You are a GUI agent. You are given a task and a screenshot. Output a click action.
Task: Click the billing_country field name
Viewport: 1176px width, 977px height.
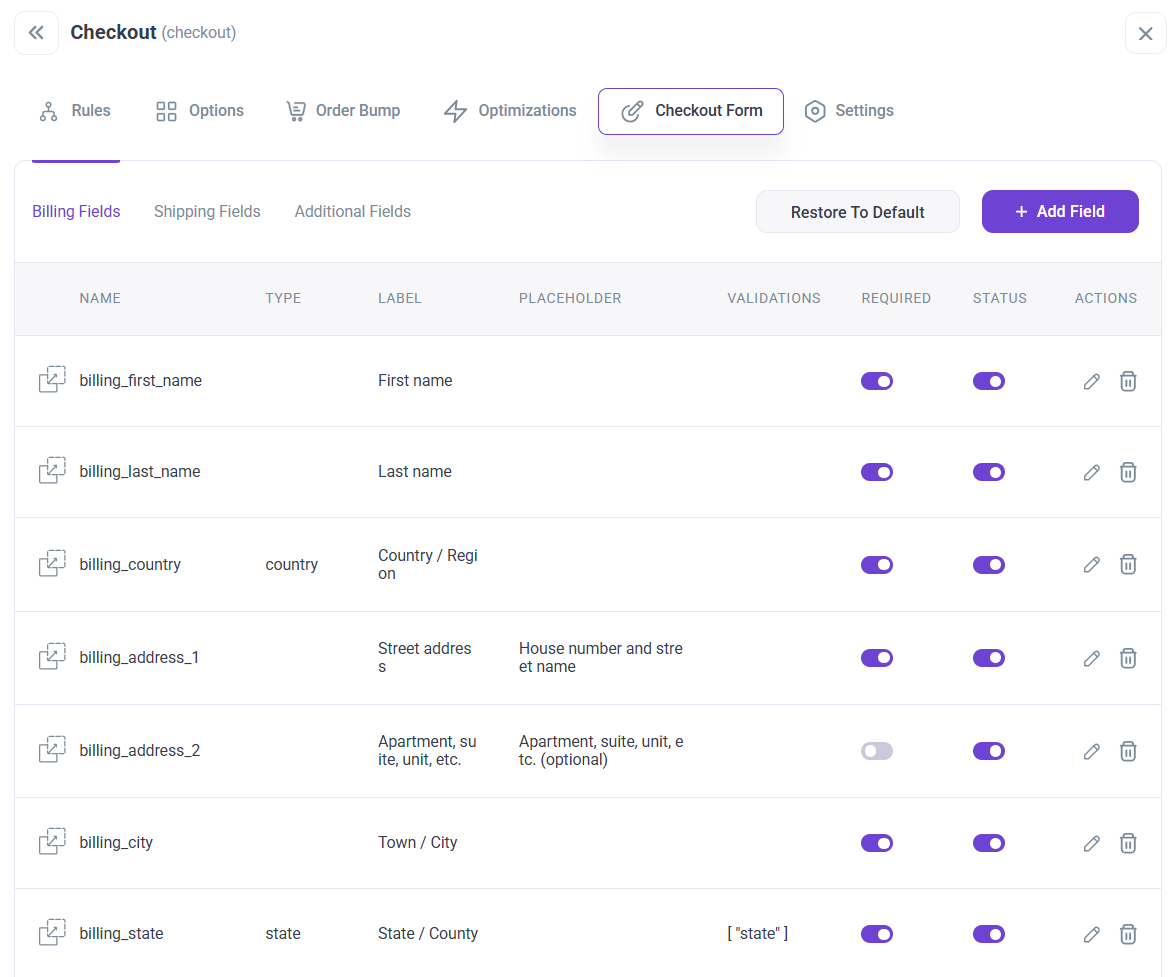(x=130, y=565)
